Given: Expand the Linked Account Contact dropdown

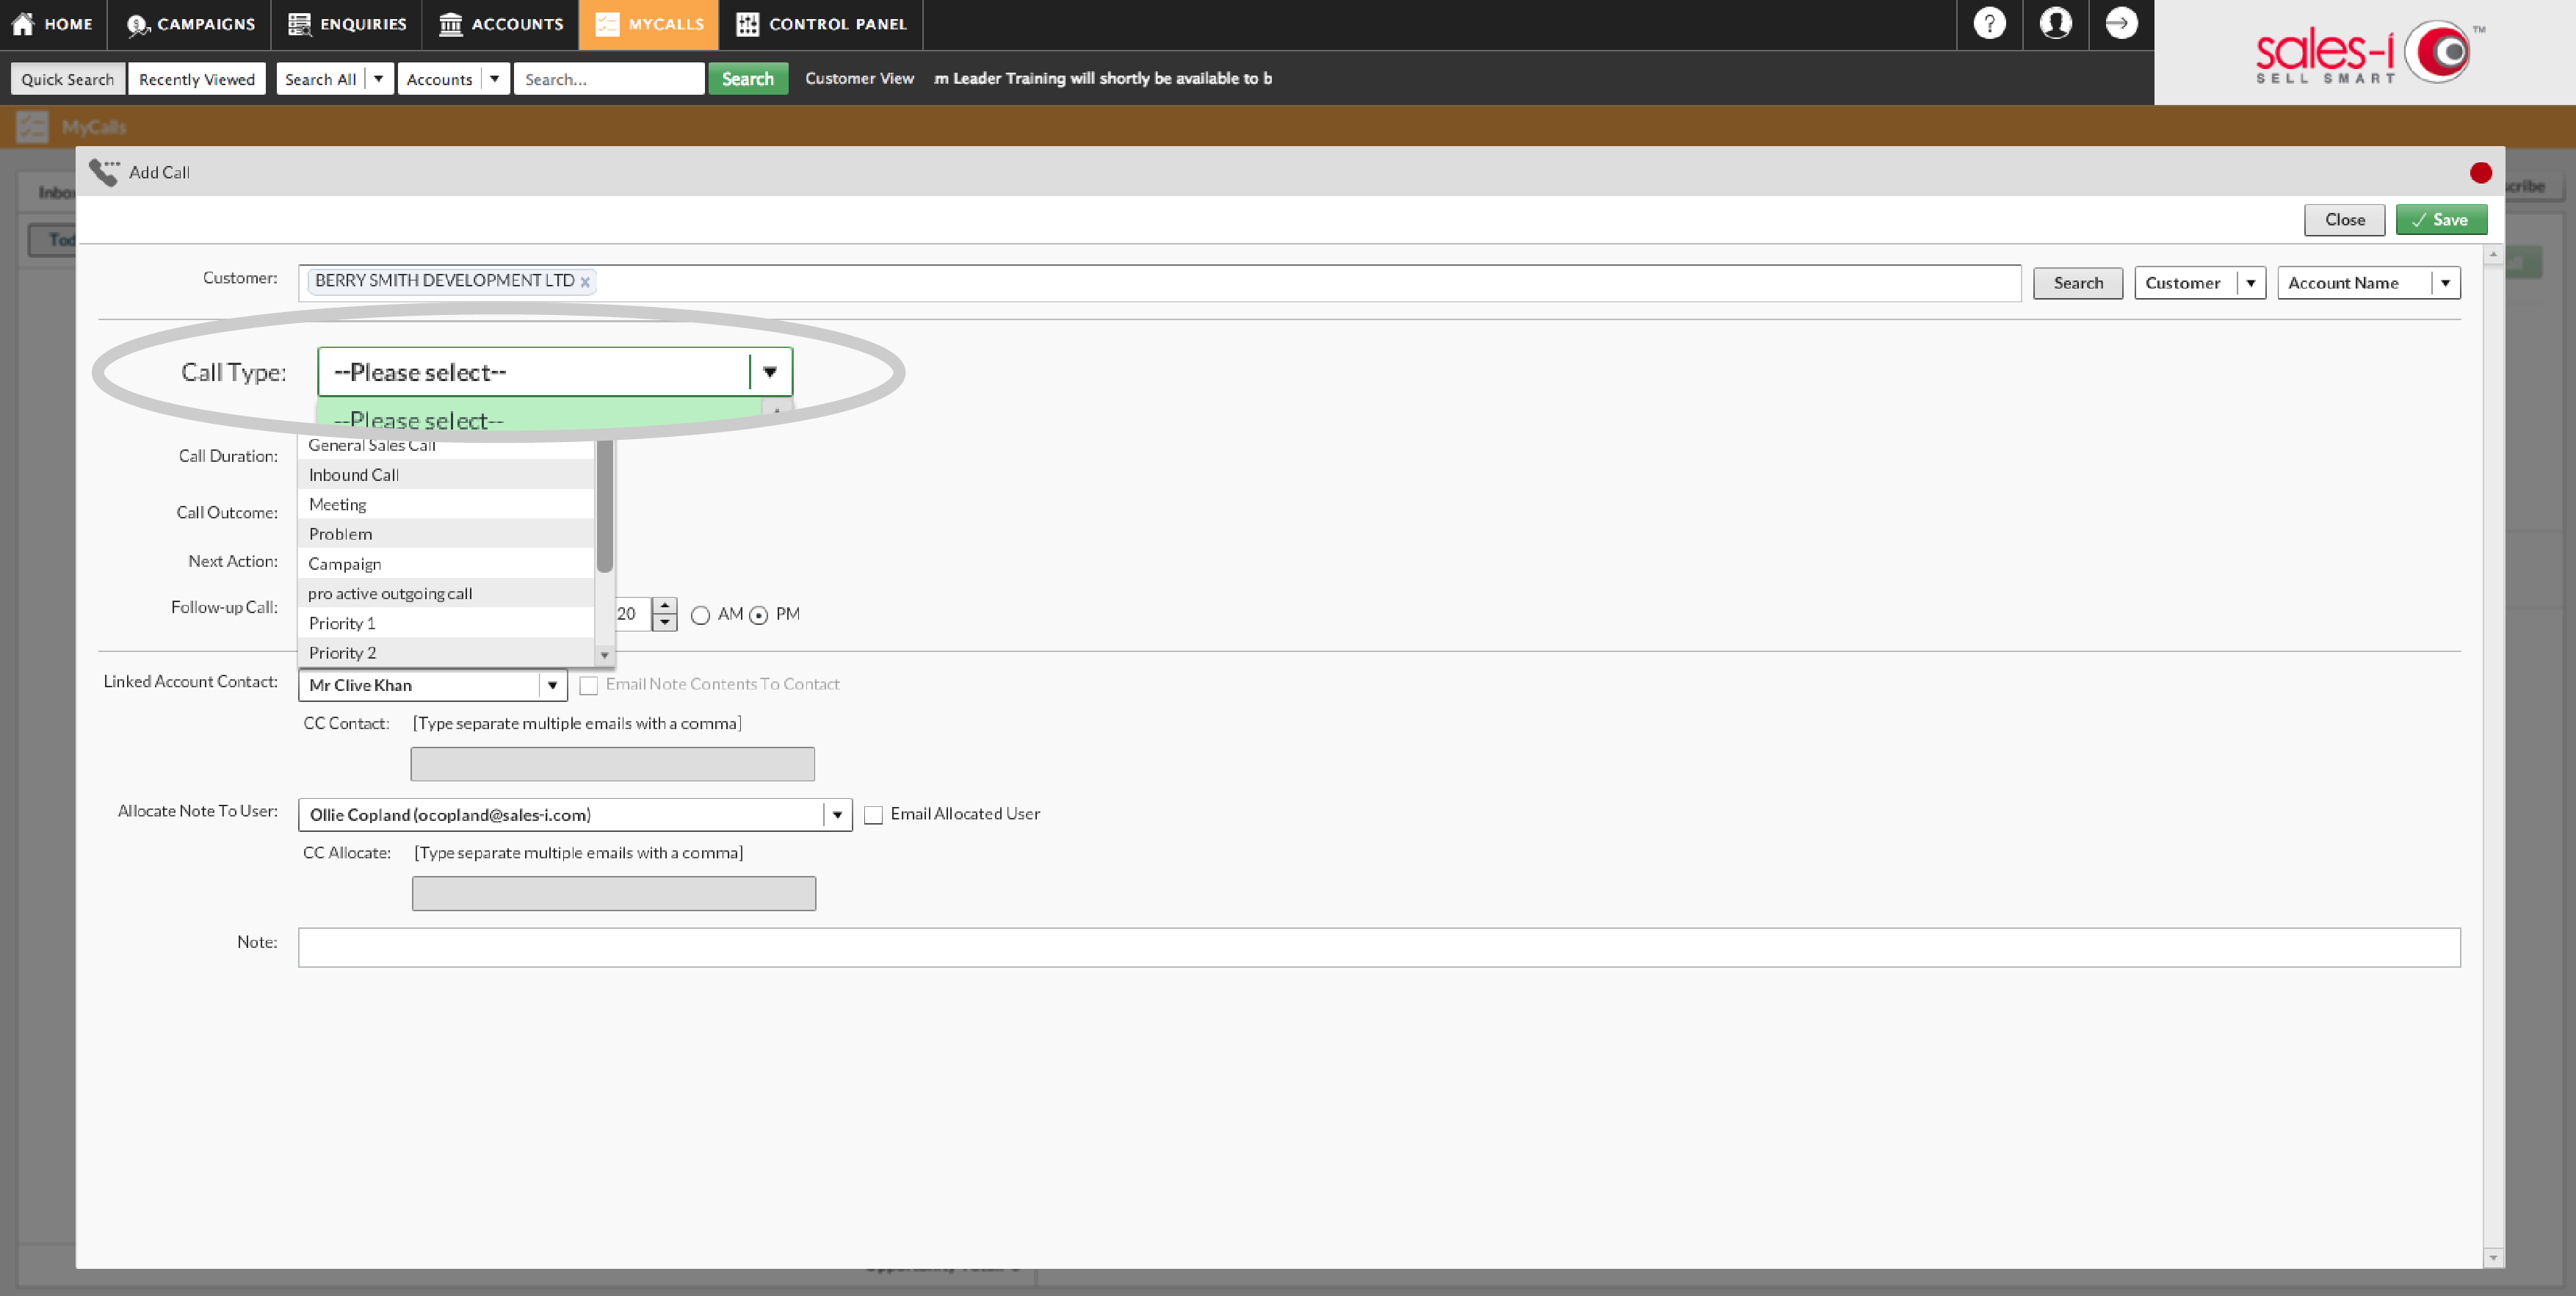Looking at the screenshot, I should [552, 685].
